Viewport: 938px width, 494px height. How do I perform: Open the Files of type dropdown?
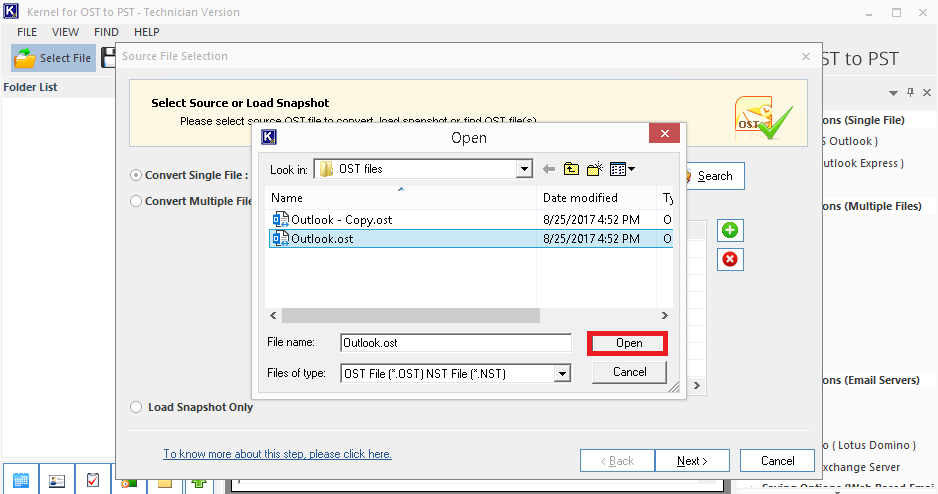click(x=562, y=374)
